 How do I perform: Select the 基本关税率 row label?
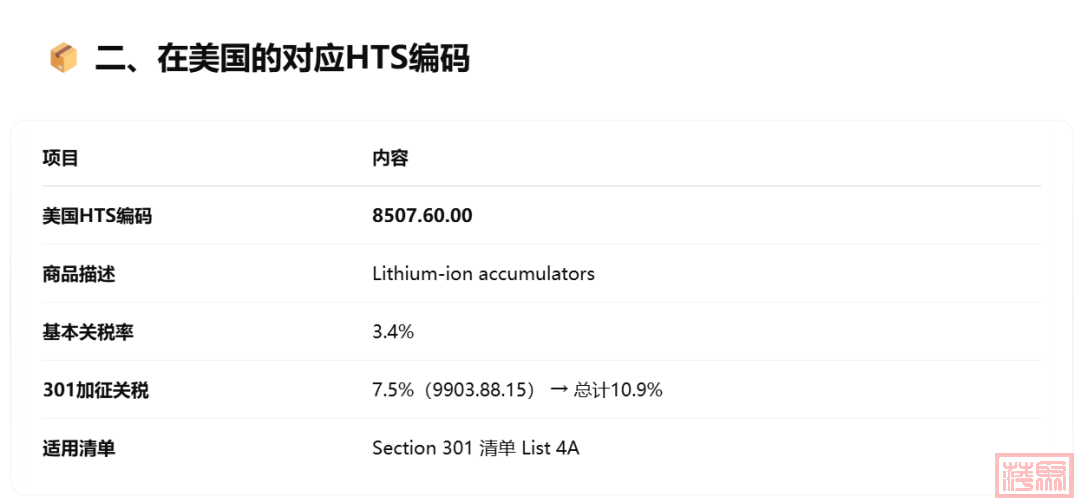pos(88,332)
